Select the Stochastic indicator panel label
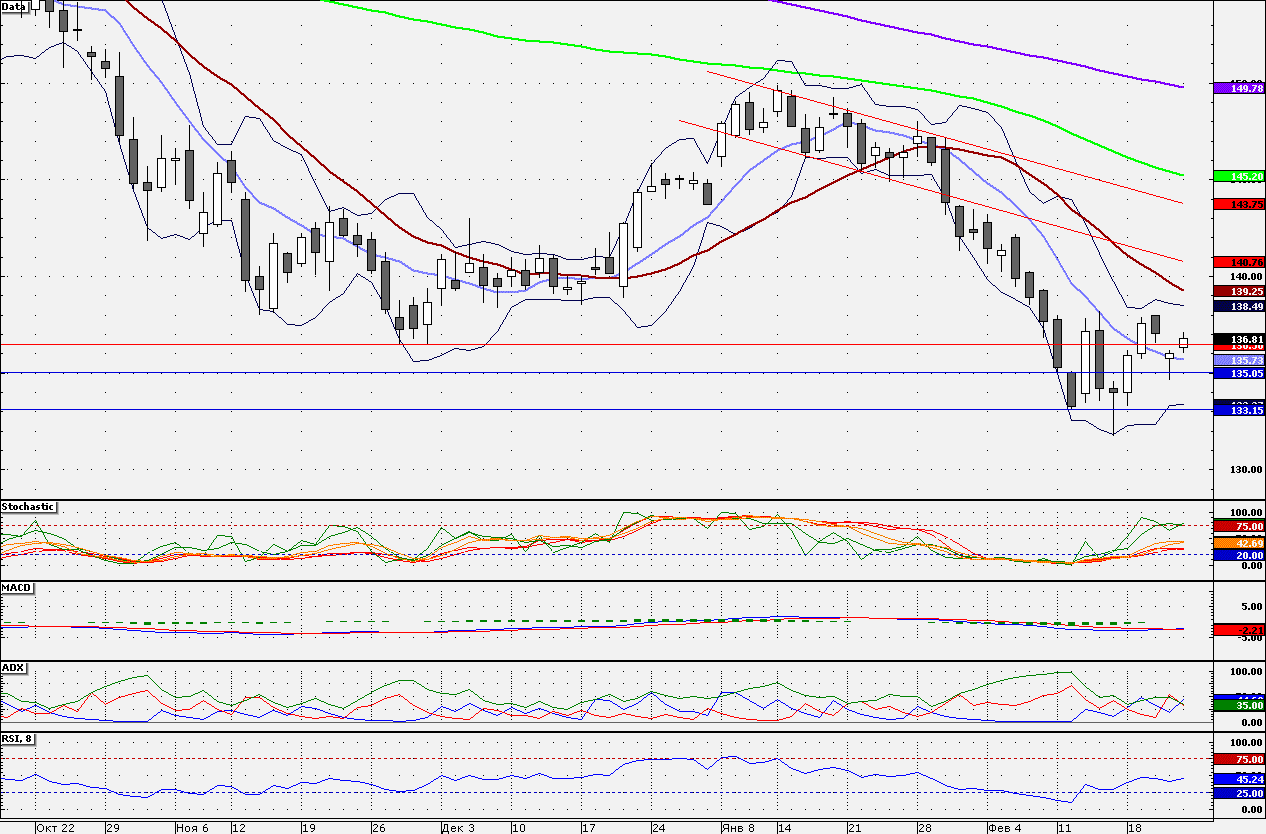This screenshot has width=1266, height=834. coord(28,507)
